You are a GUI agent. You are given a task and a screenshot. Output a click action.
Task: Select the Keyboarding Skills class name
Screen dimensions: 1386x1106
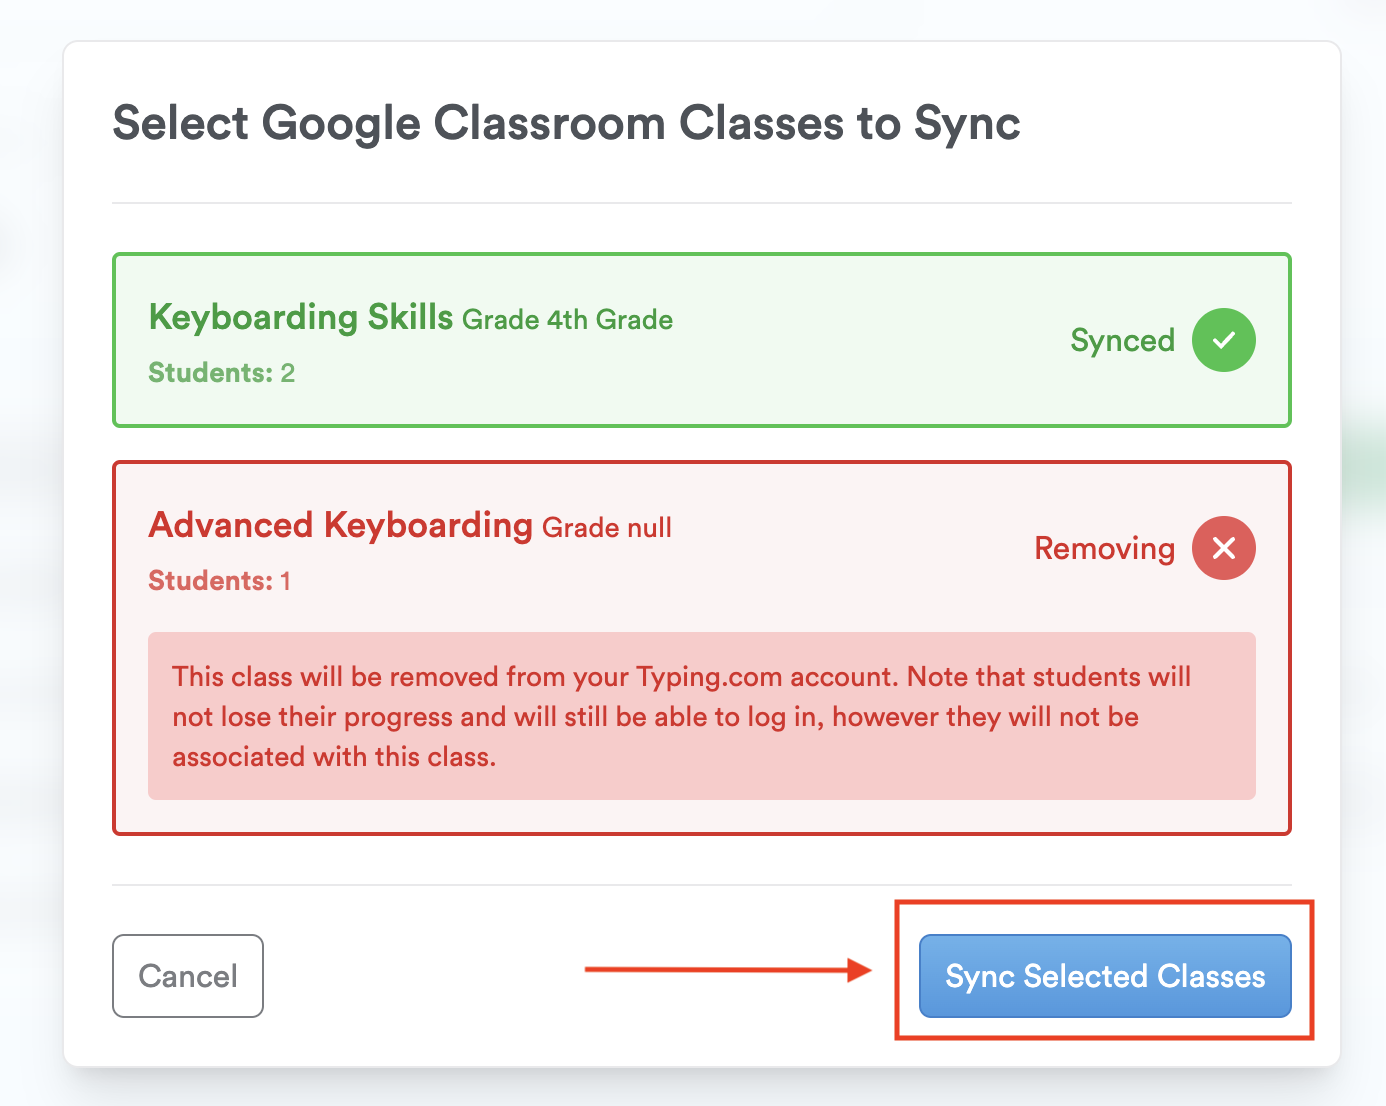301,317
